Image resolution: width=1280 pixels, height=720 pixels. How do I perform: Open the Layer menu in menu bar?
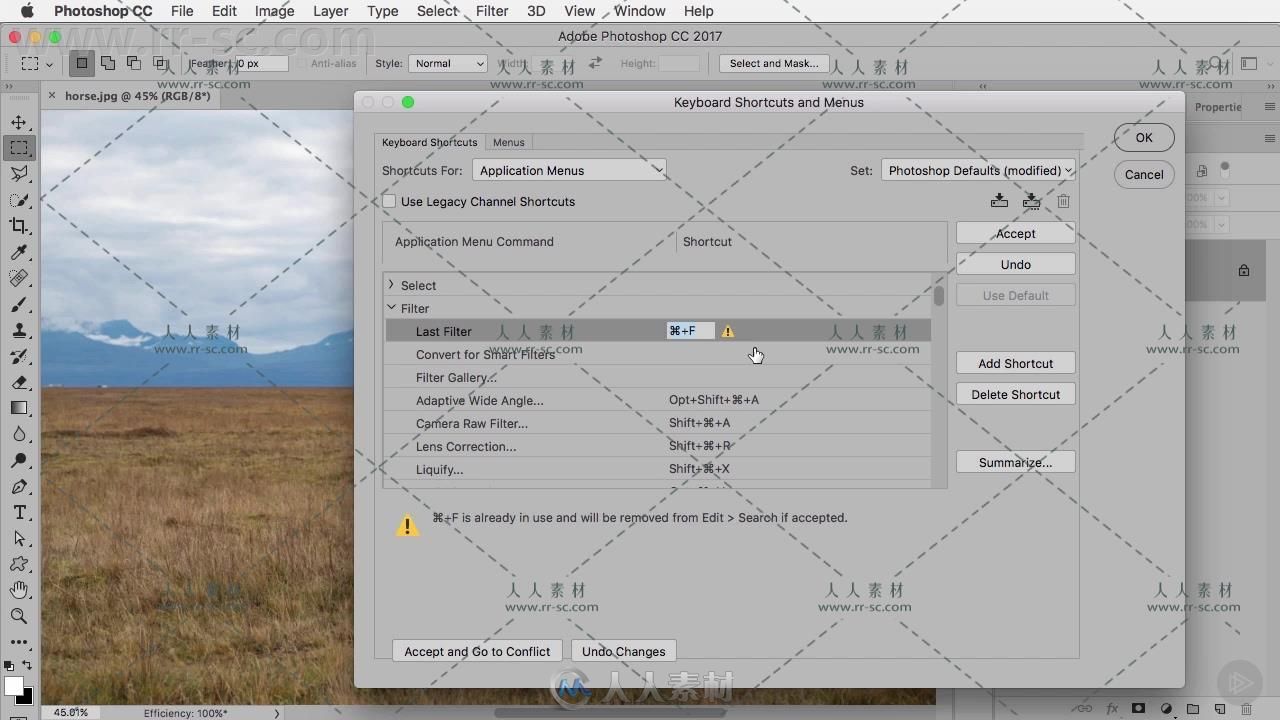tap(330, 11)
